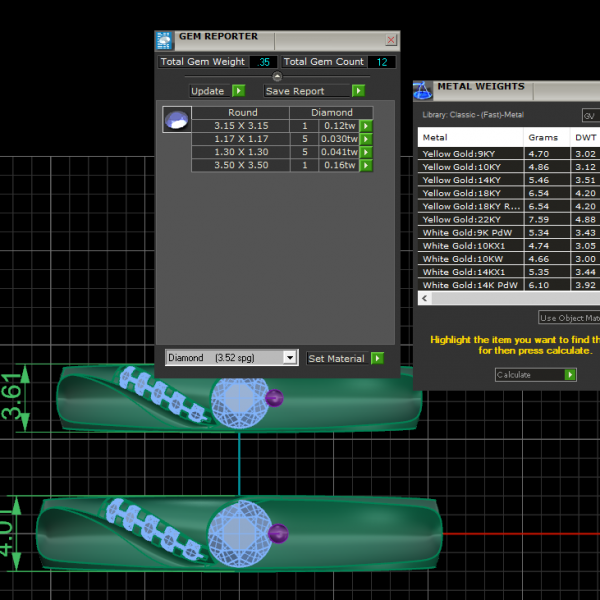Image resolution: width=600 pixels, height=600 pixels.
Task: Click green arrow for 0.16tw row
Action: (x=366, y=165)
